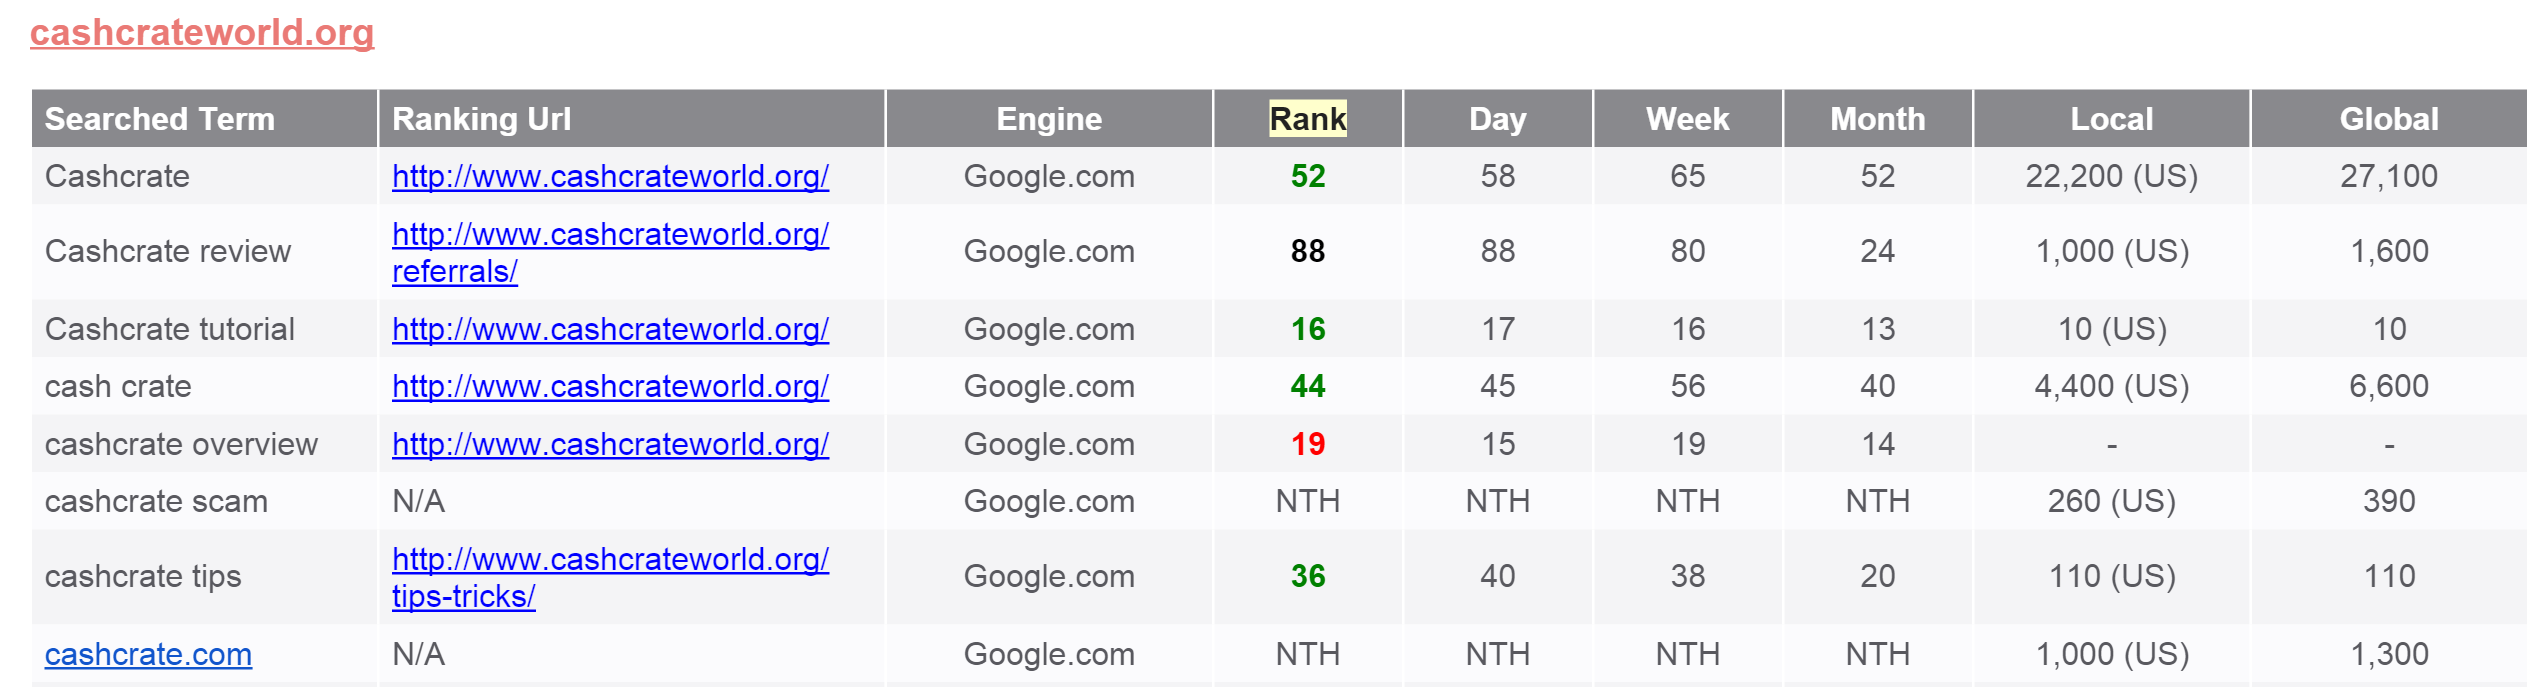Click the green rank value 52
The height and width of the screenshot is (687, 2545).
[x=1307, y=177]
